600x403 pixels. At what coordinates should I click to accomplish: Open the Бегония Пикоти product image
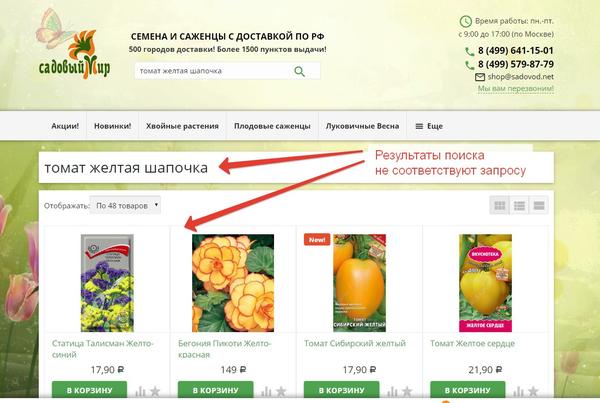pyautogui.click(x=233, y=283)
